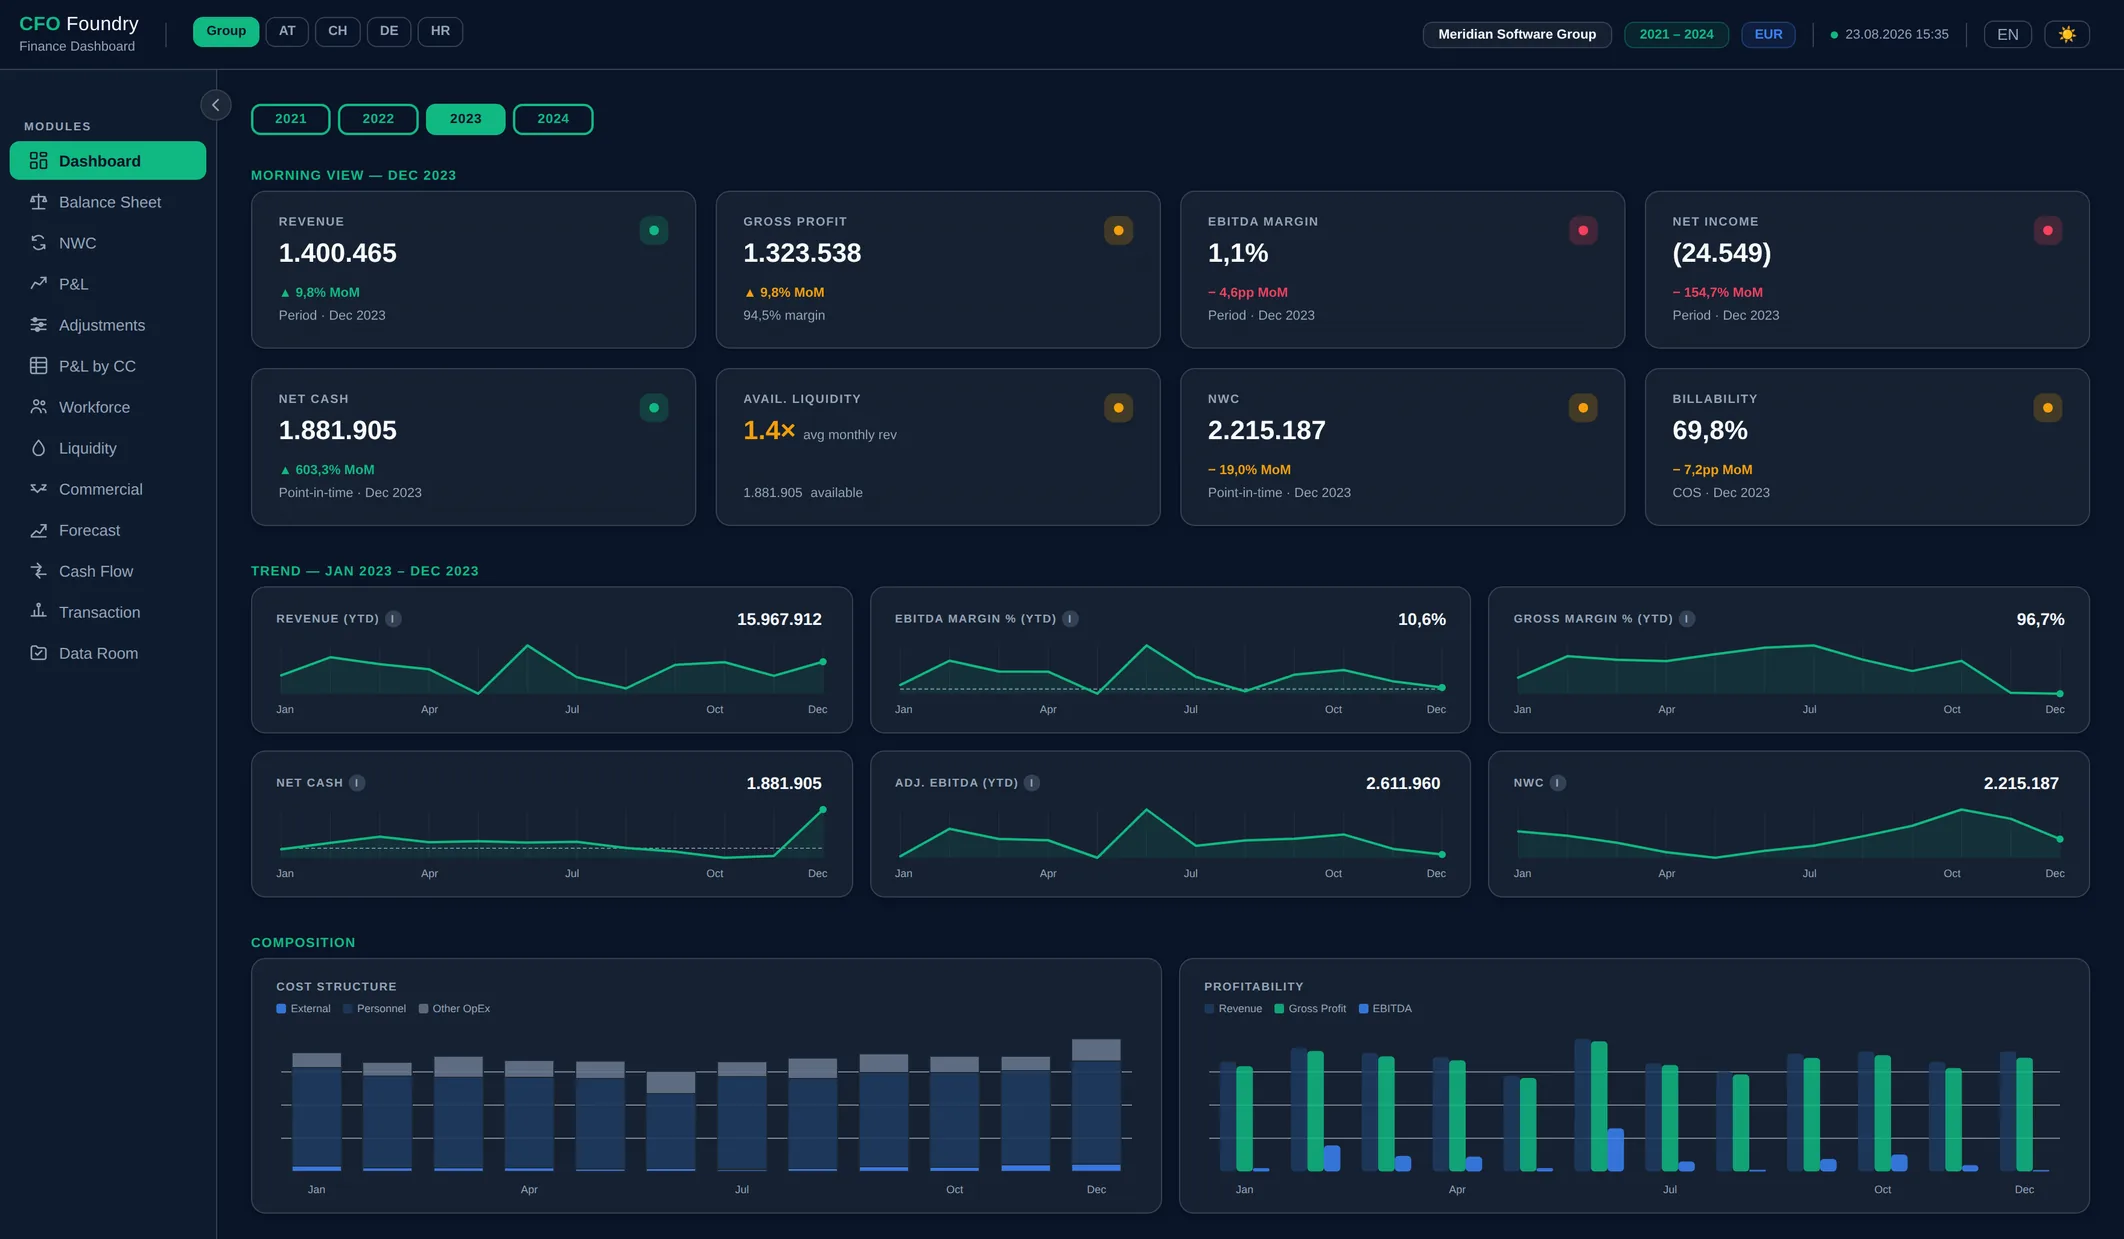The width and height of the screenshot is (2124, 1239).
Task: Collapse the sidebar with chevron button
Action: pyautogui.click(x=216, y=105)
